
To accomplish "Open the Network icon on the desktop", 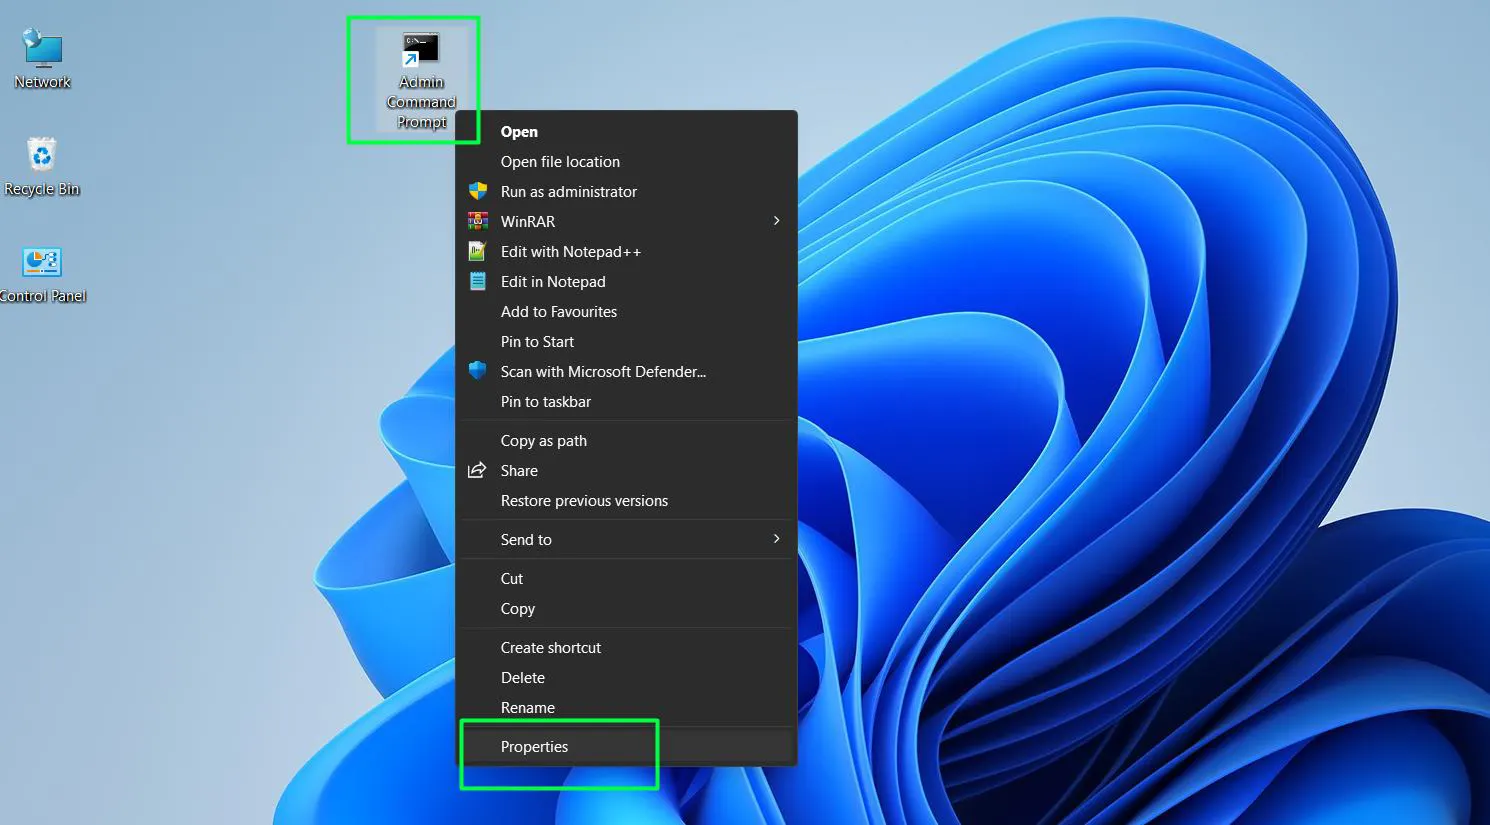I will [42, 50].
